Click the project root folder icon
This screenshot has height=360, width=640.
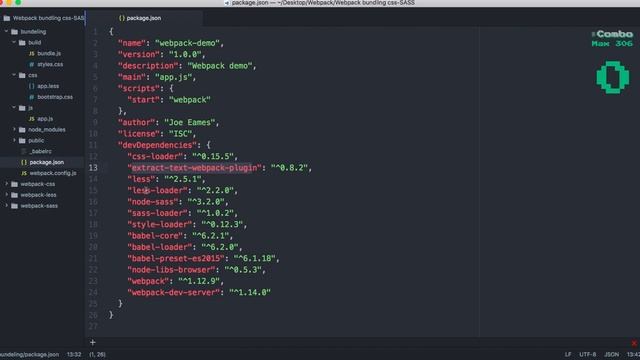click(x=7, y=18)
